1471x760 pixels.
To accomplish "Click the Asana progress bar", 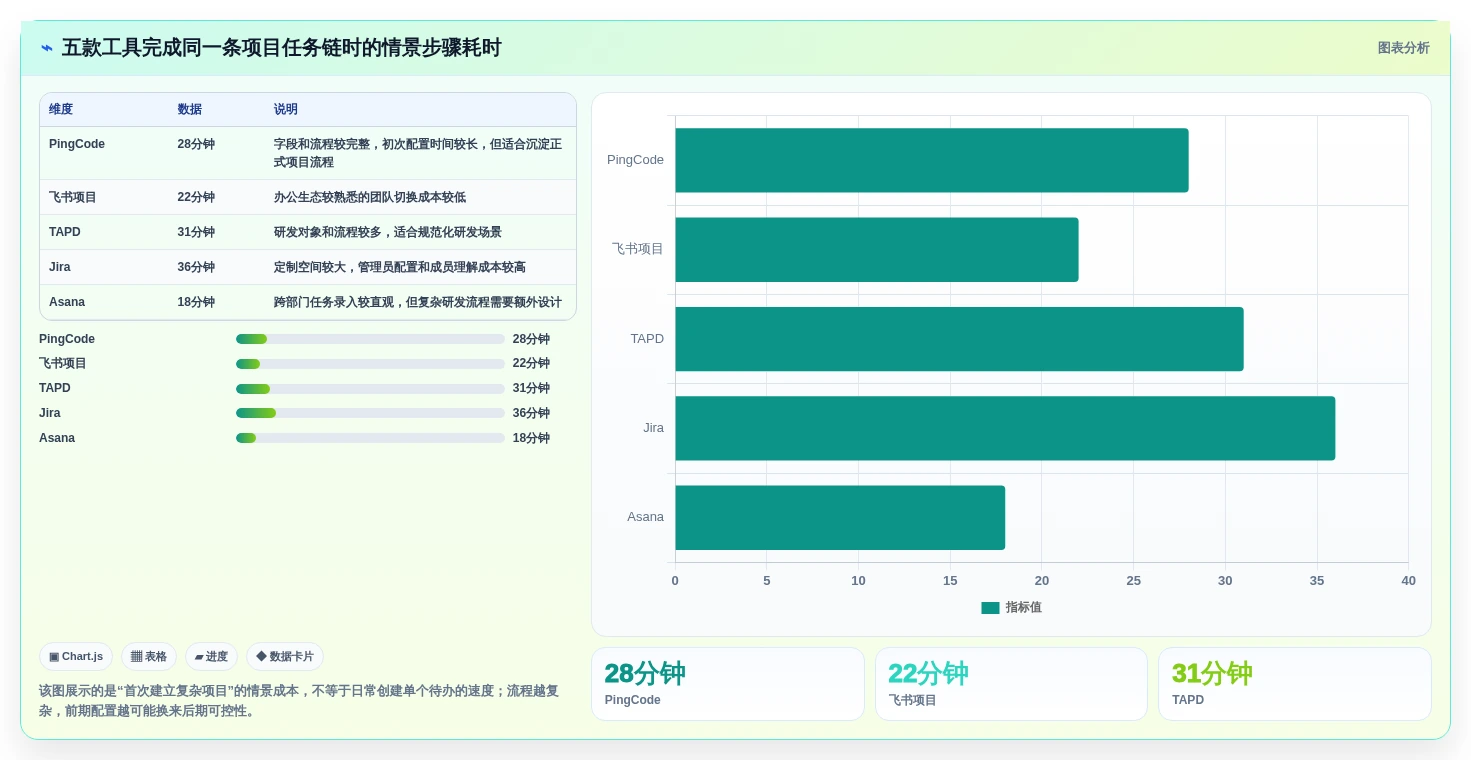I will pyautogui.click(x=370, y=438).
